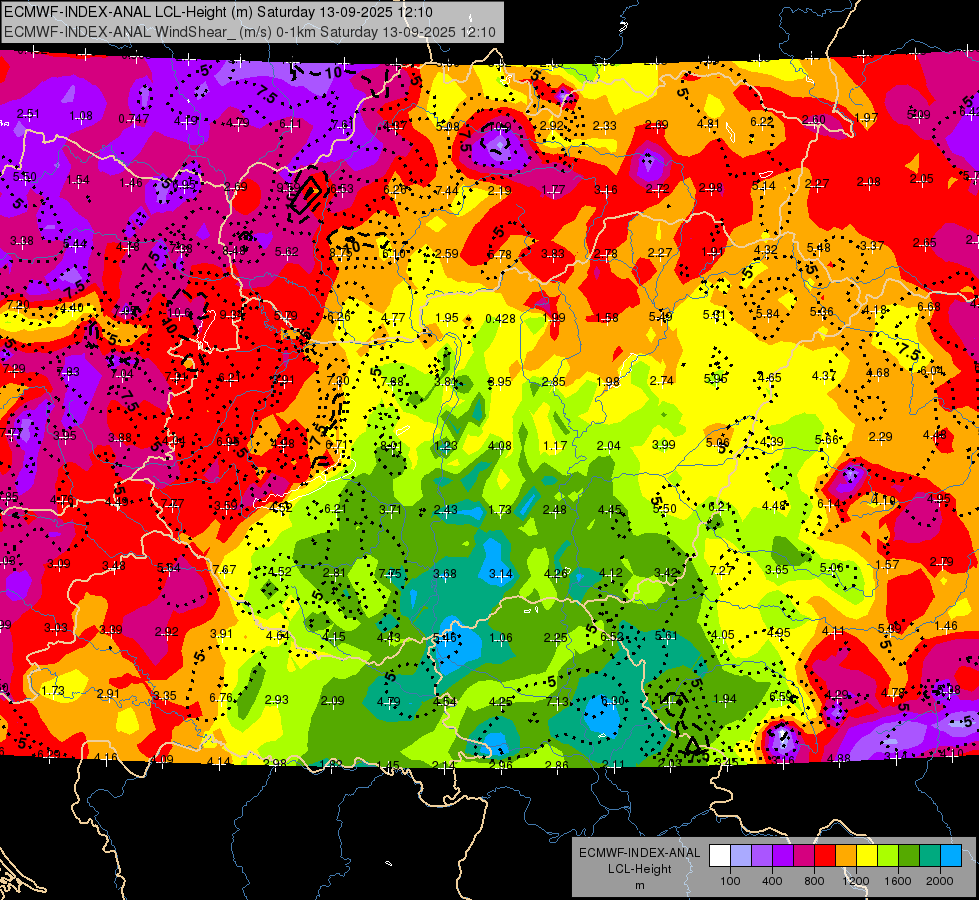Click the 3.71 value on the map
The image size is (979, 900).
click(390, 510)
